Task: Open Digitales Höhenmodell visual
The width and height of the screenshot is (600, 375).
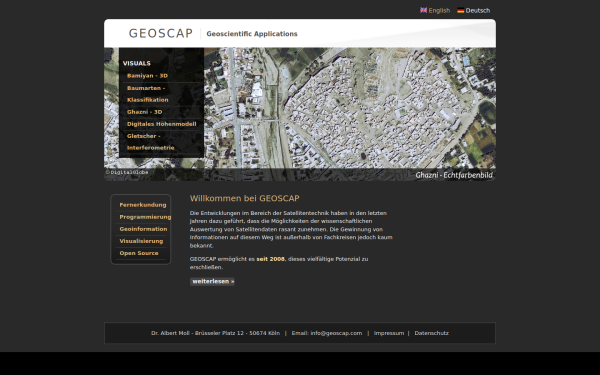Action: pos(161,124)
